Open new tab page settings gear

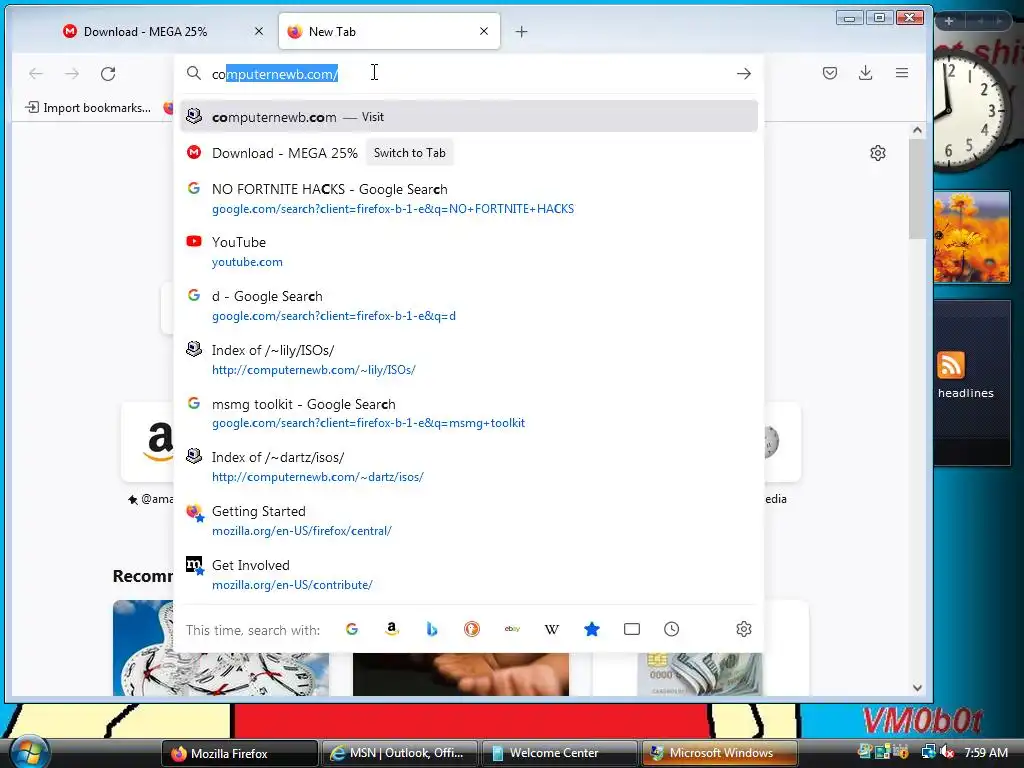878,153
